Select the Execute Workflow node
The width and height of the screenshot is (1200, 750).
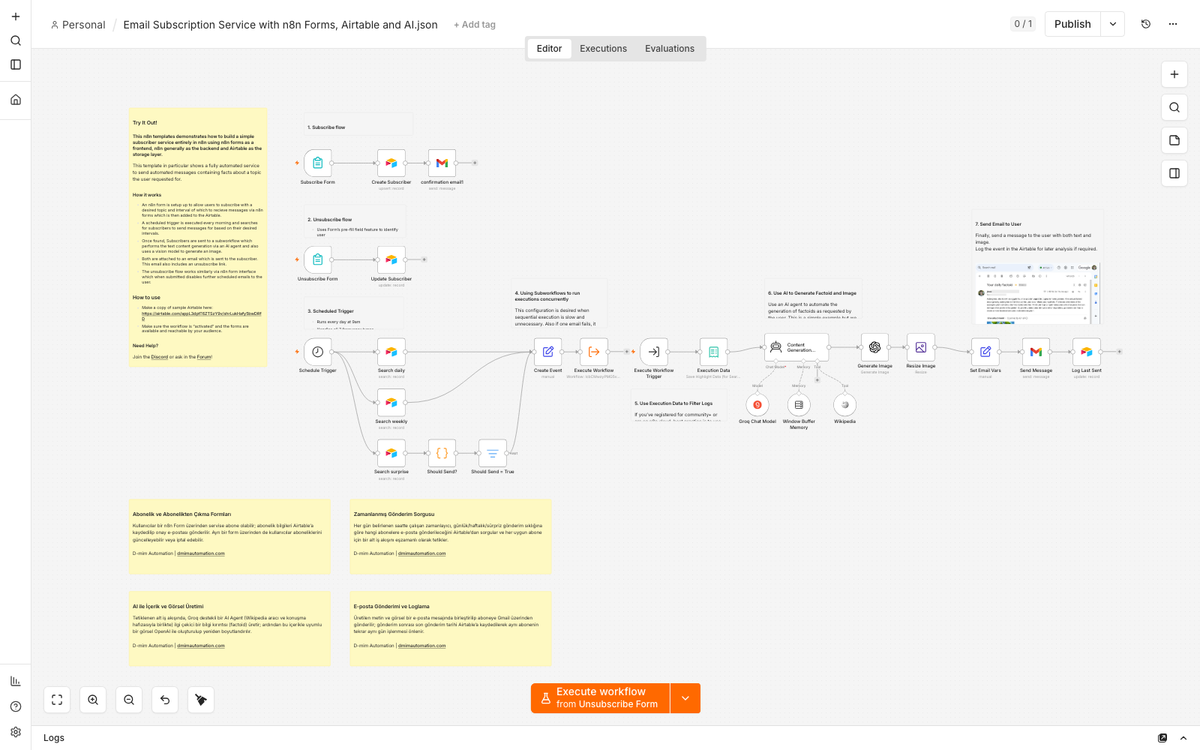tap(593, 351)
